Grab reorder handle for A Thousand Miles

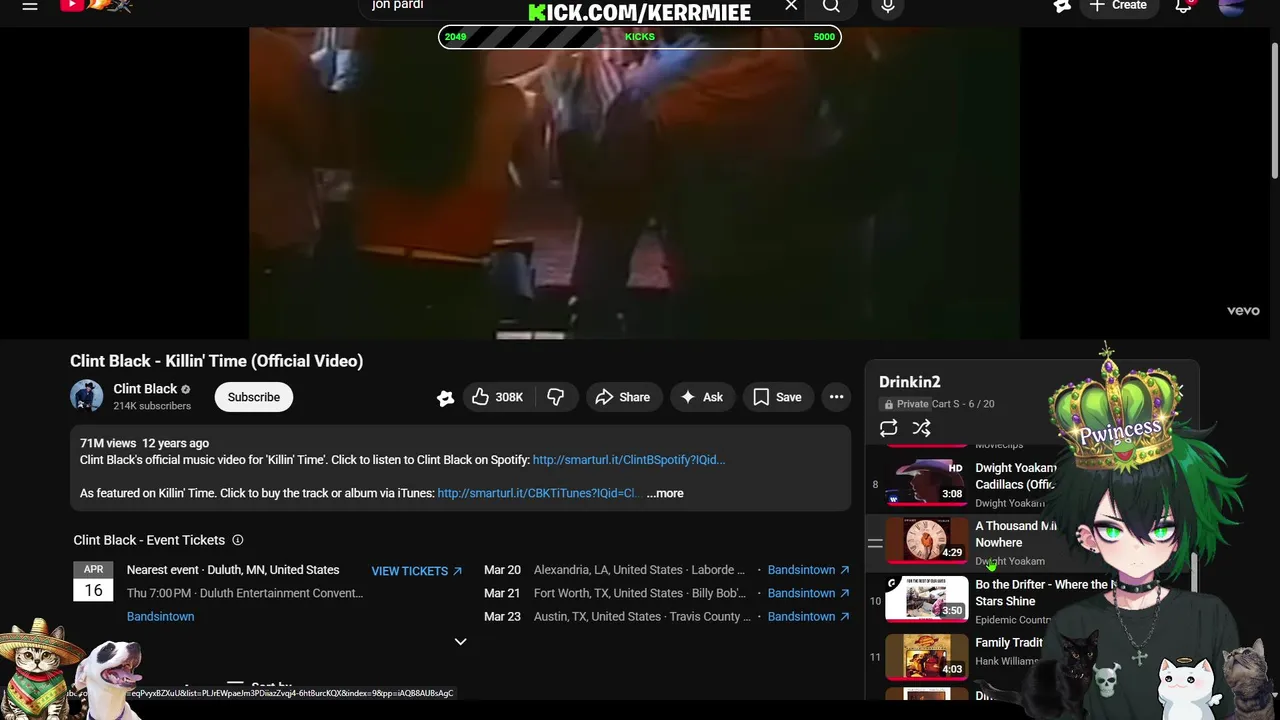click(x=875, y=543)
